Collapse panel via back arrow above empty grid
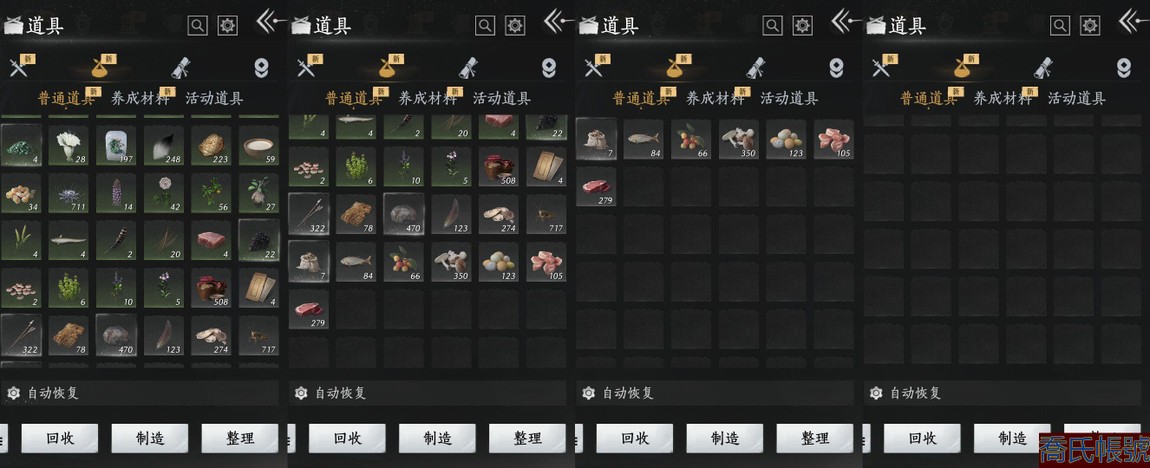 [1134, 20]
